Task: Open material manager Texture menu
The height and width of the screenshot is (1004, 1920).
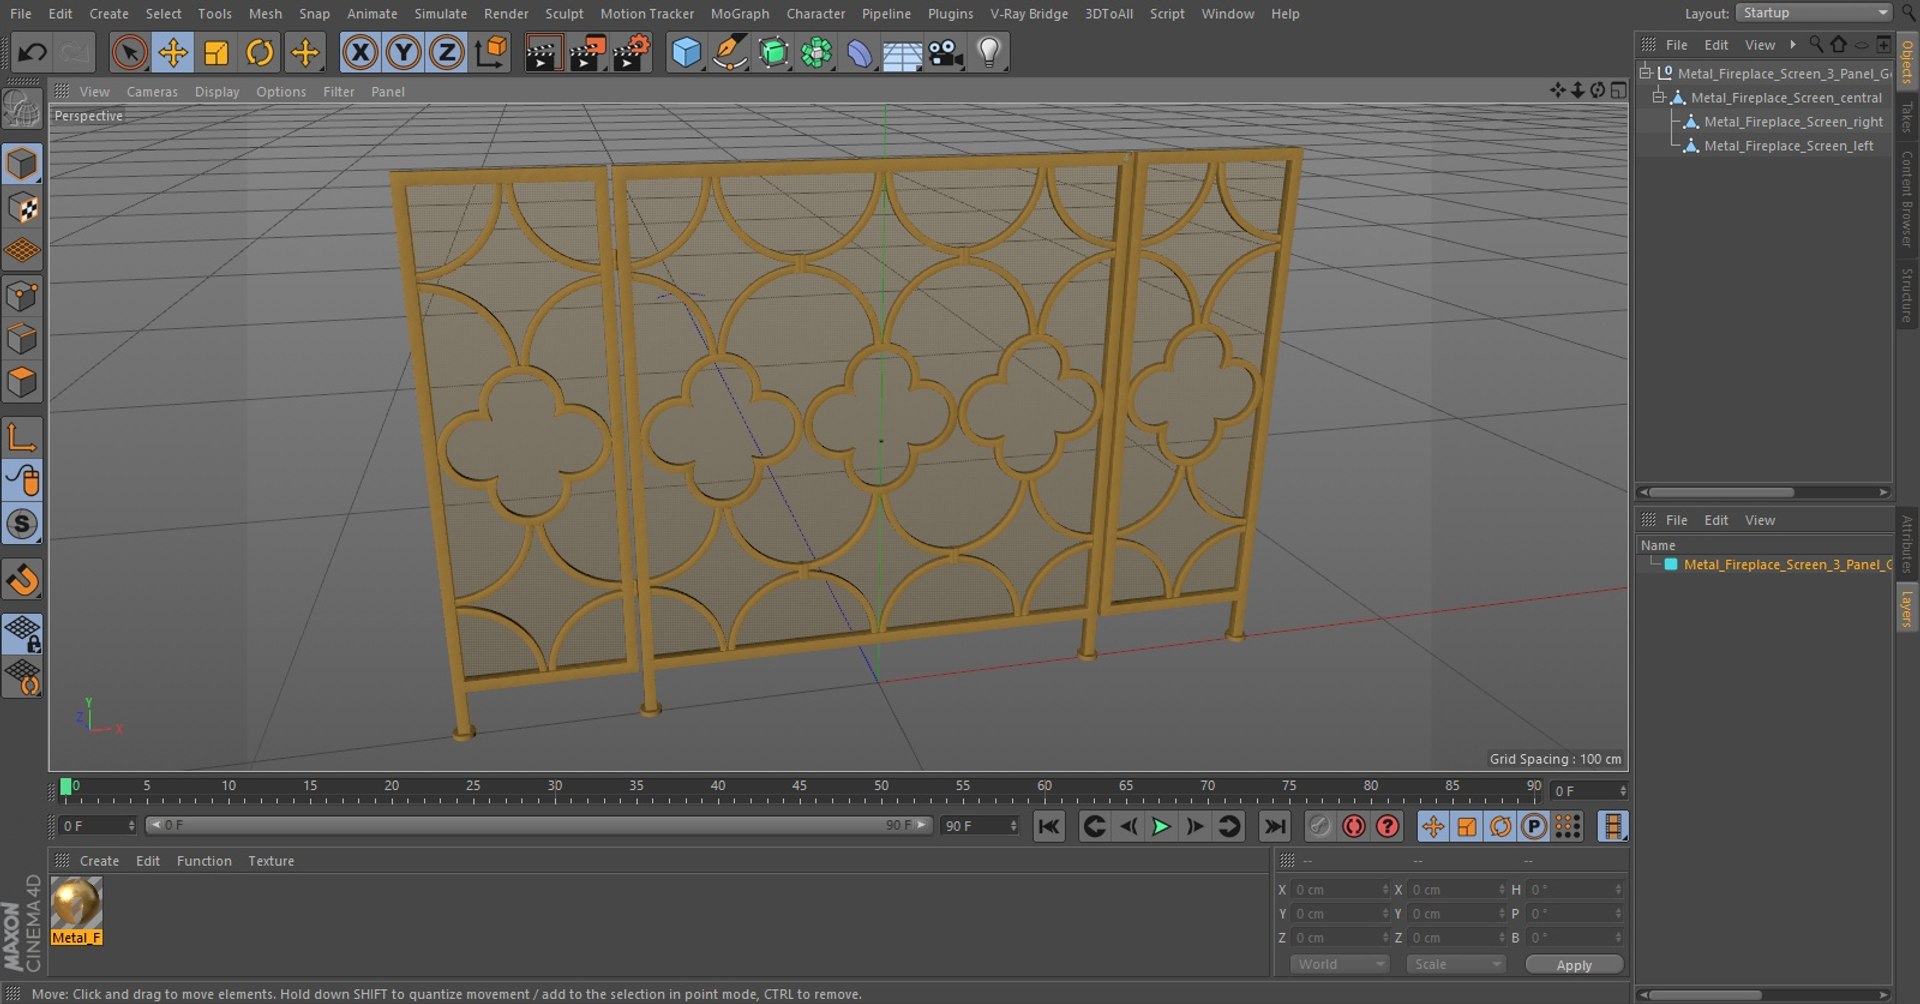Action: click(x=271, y=860)
